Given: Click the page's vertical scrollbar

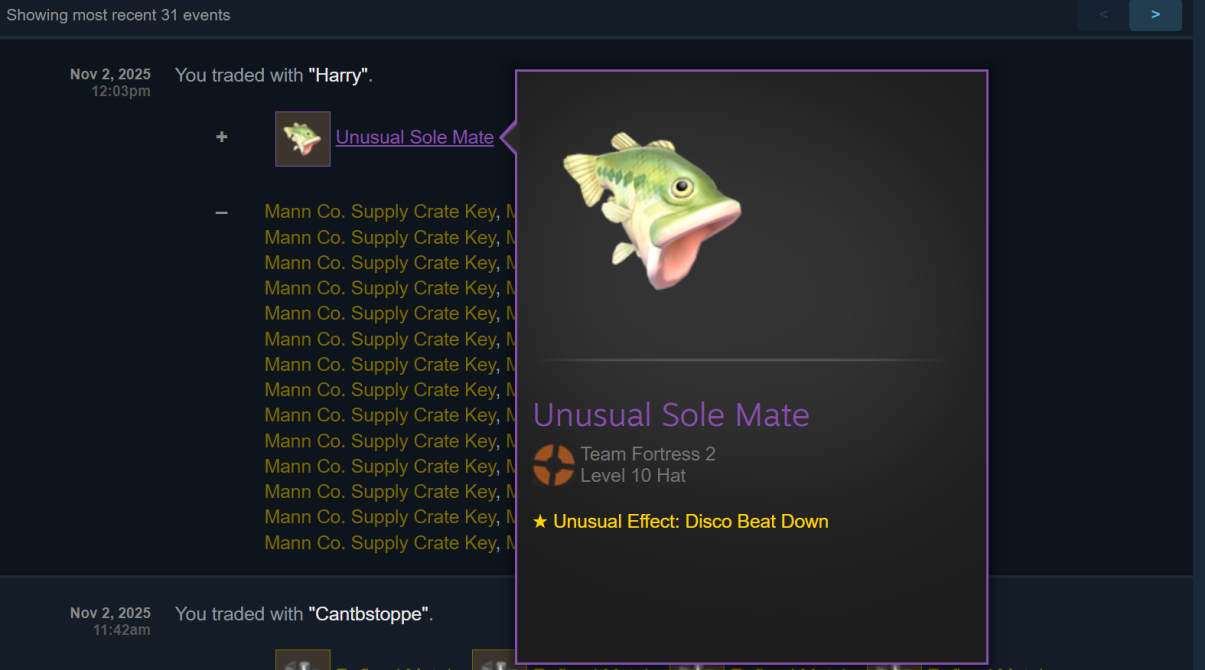Looking at the screenshot, I should pos(1199,335).
